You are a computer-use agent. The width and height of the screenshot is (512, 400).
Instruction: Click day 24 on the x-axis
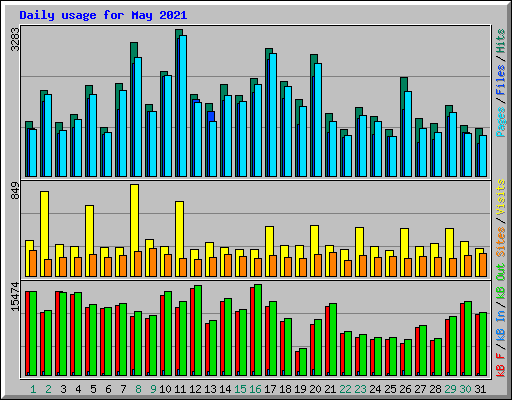[375, 389]
